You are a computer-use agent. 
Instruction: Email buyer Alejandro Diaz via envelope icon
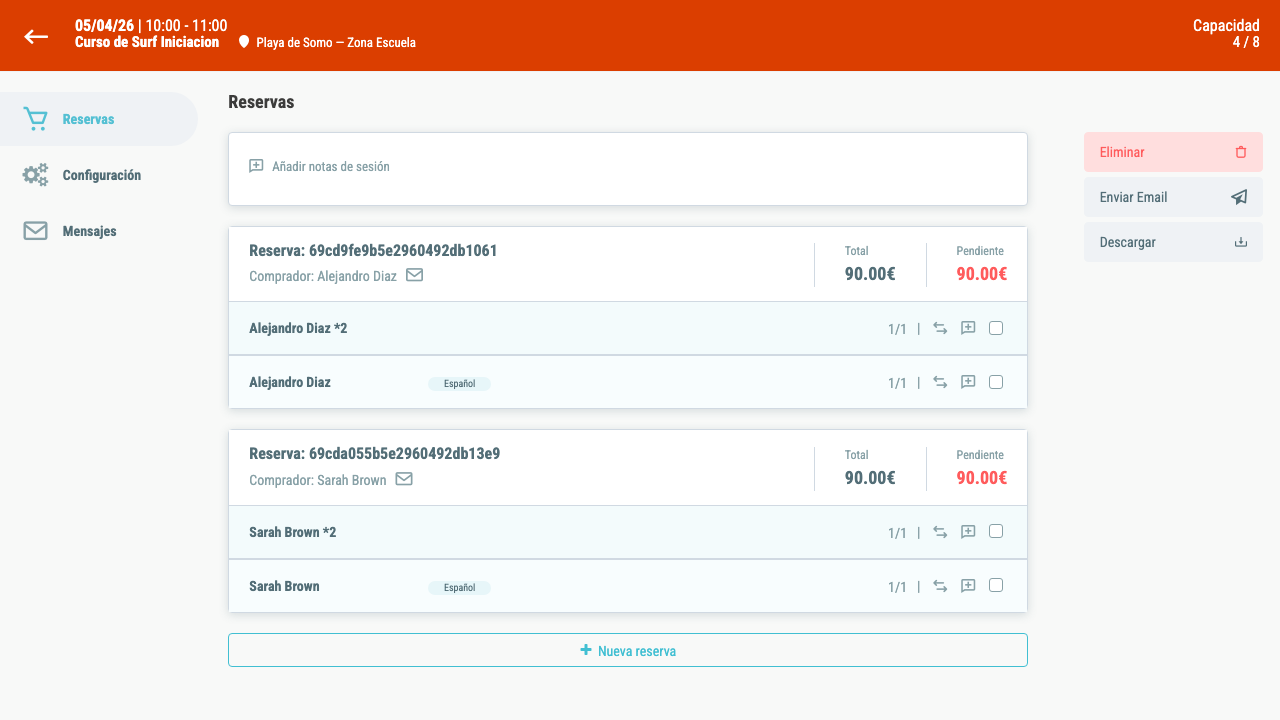[x=414, y=275]
